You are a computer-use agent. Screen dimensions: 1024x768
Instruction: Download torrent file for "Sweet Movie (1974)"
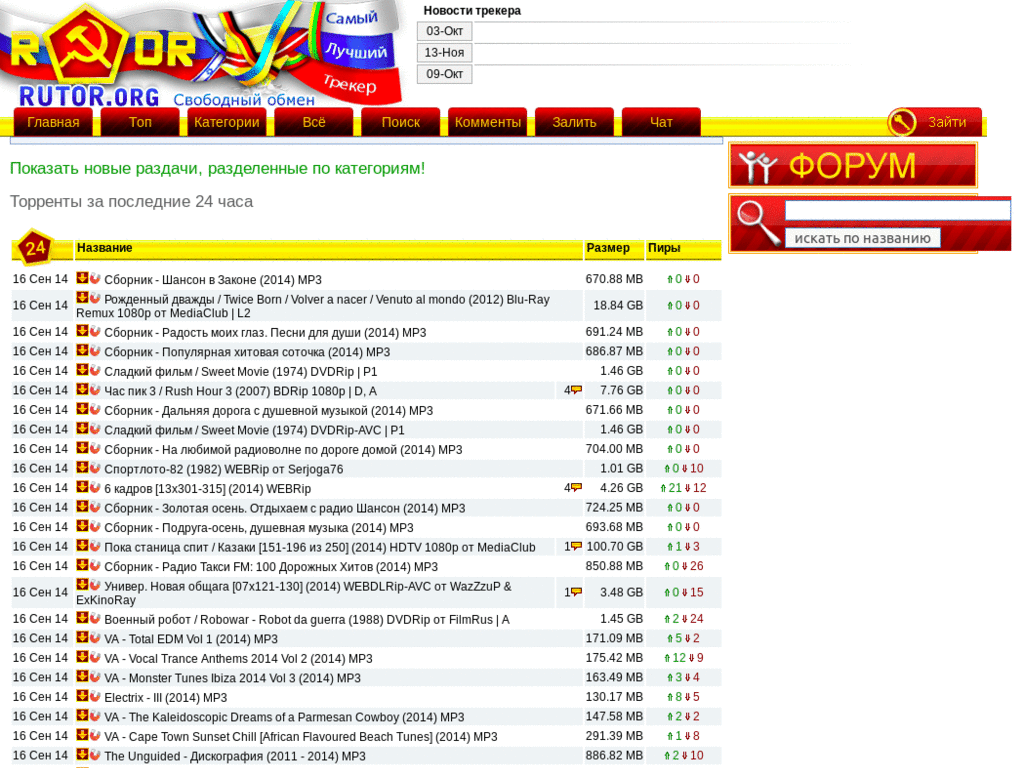click(82, 370)
